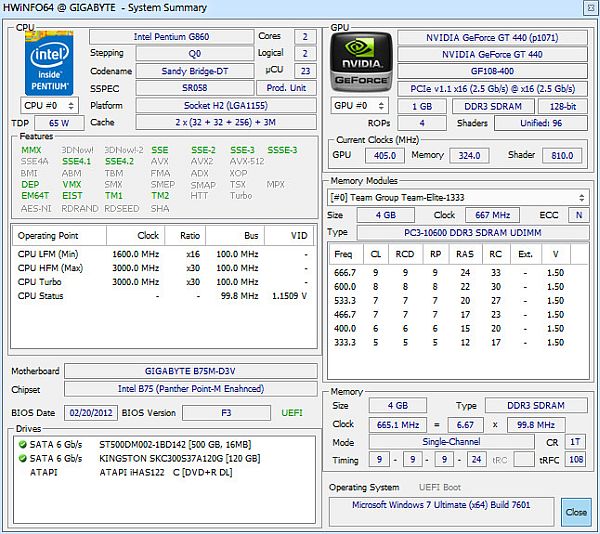Click the shader clock value 810.0
Screen dimensions: 600x534
pos(562,156)
